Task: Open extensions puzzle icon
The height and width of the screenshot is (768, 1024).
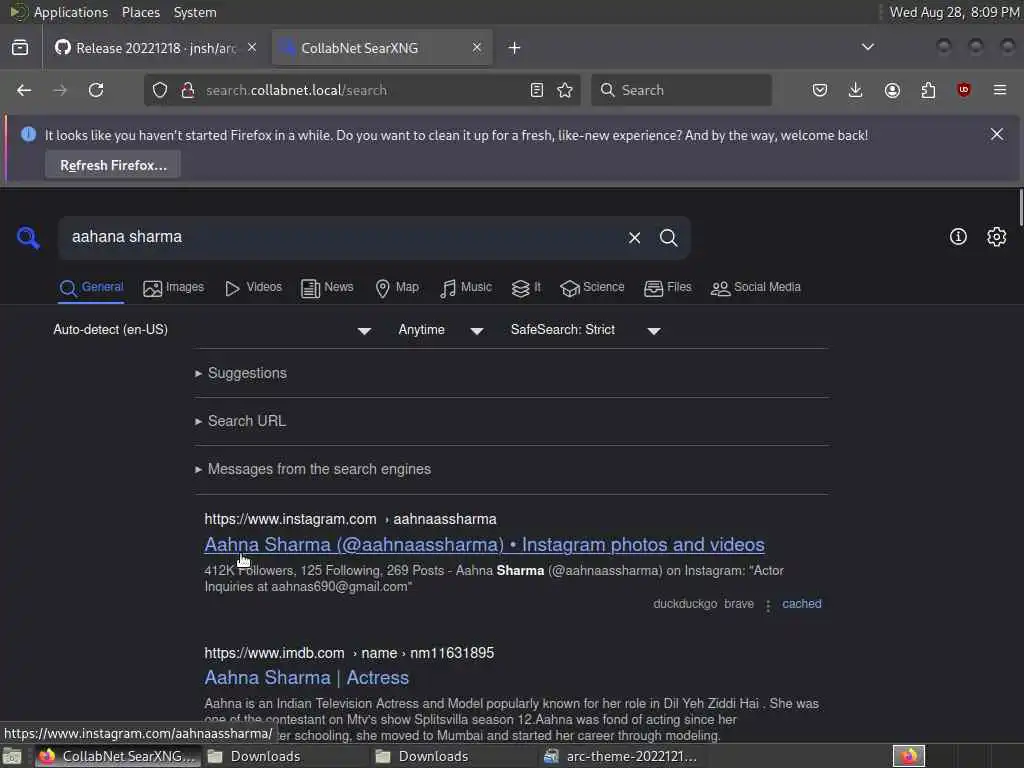Action: tap(928, 90)
